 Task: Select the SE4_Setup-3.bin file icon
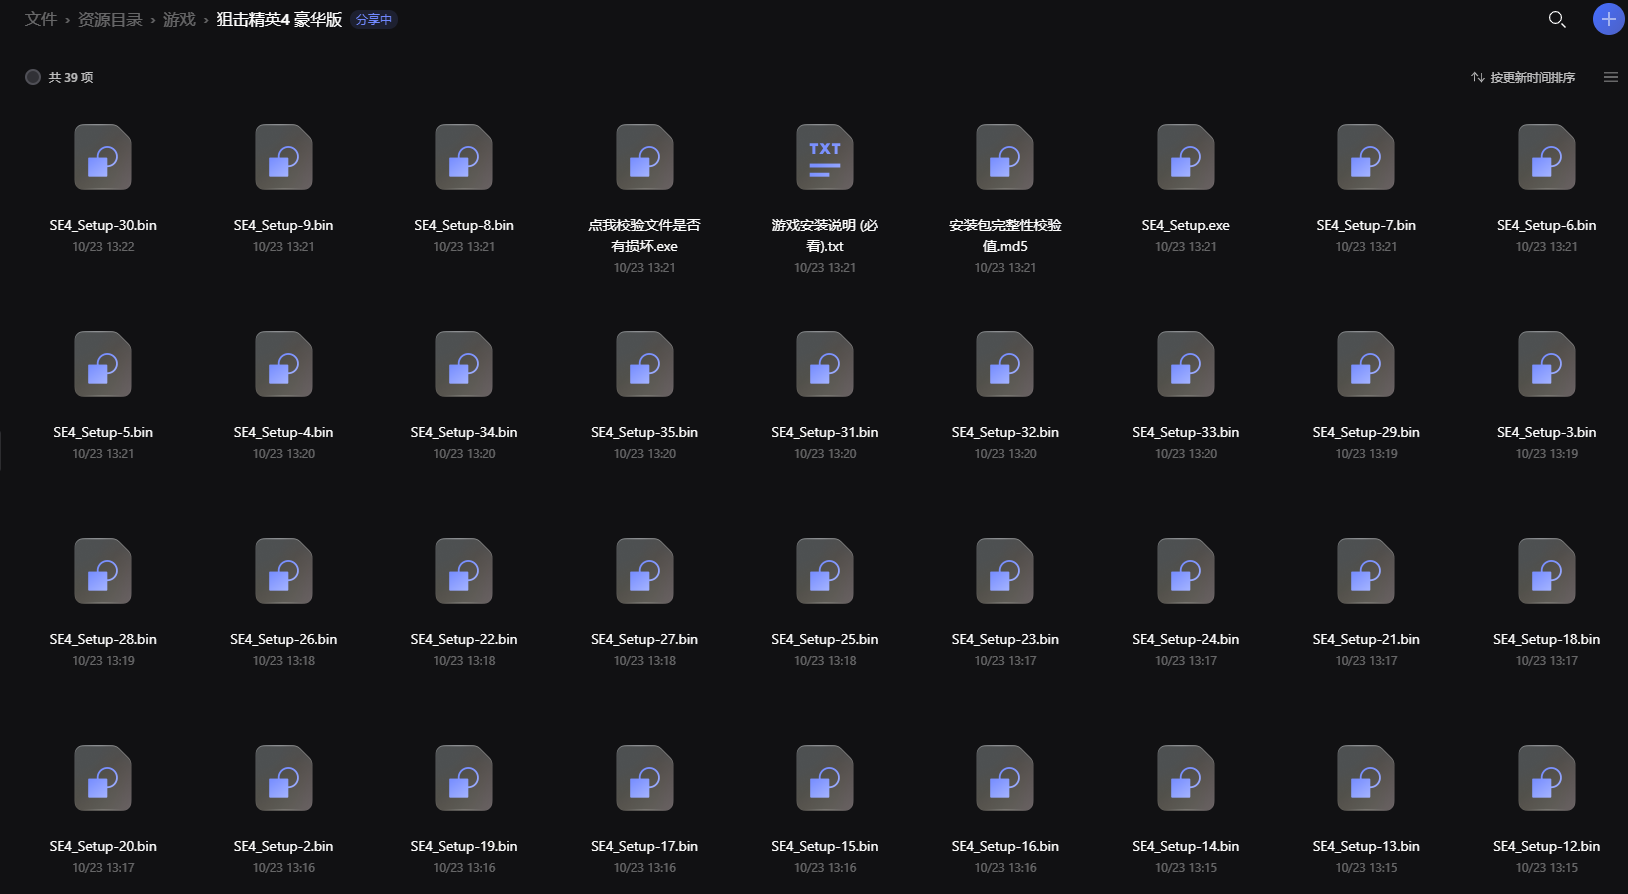(1547, 364)
